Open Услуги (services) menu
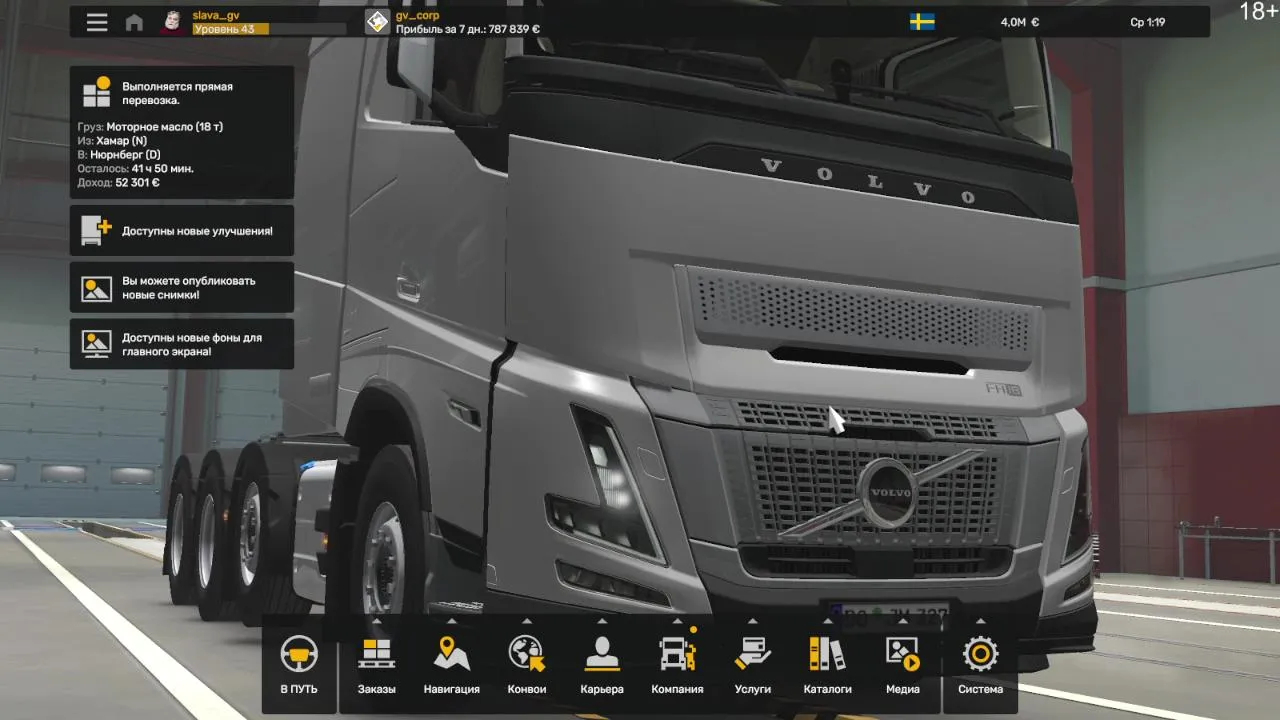The width and height of the screenshot is (1280, 720). click(x=753, y=665)
